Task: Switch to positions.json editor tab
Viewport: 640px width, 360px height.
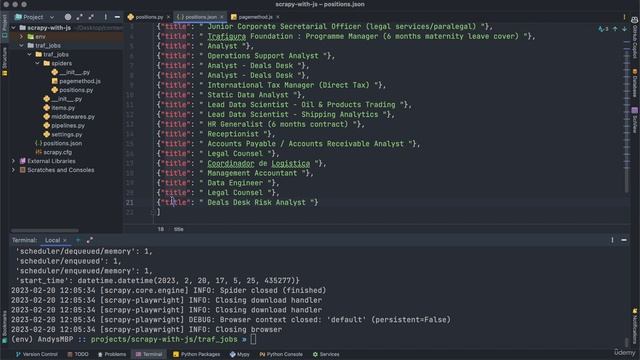Action: [198, 17]
